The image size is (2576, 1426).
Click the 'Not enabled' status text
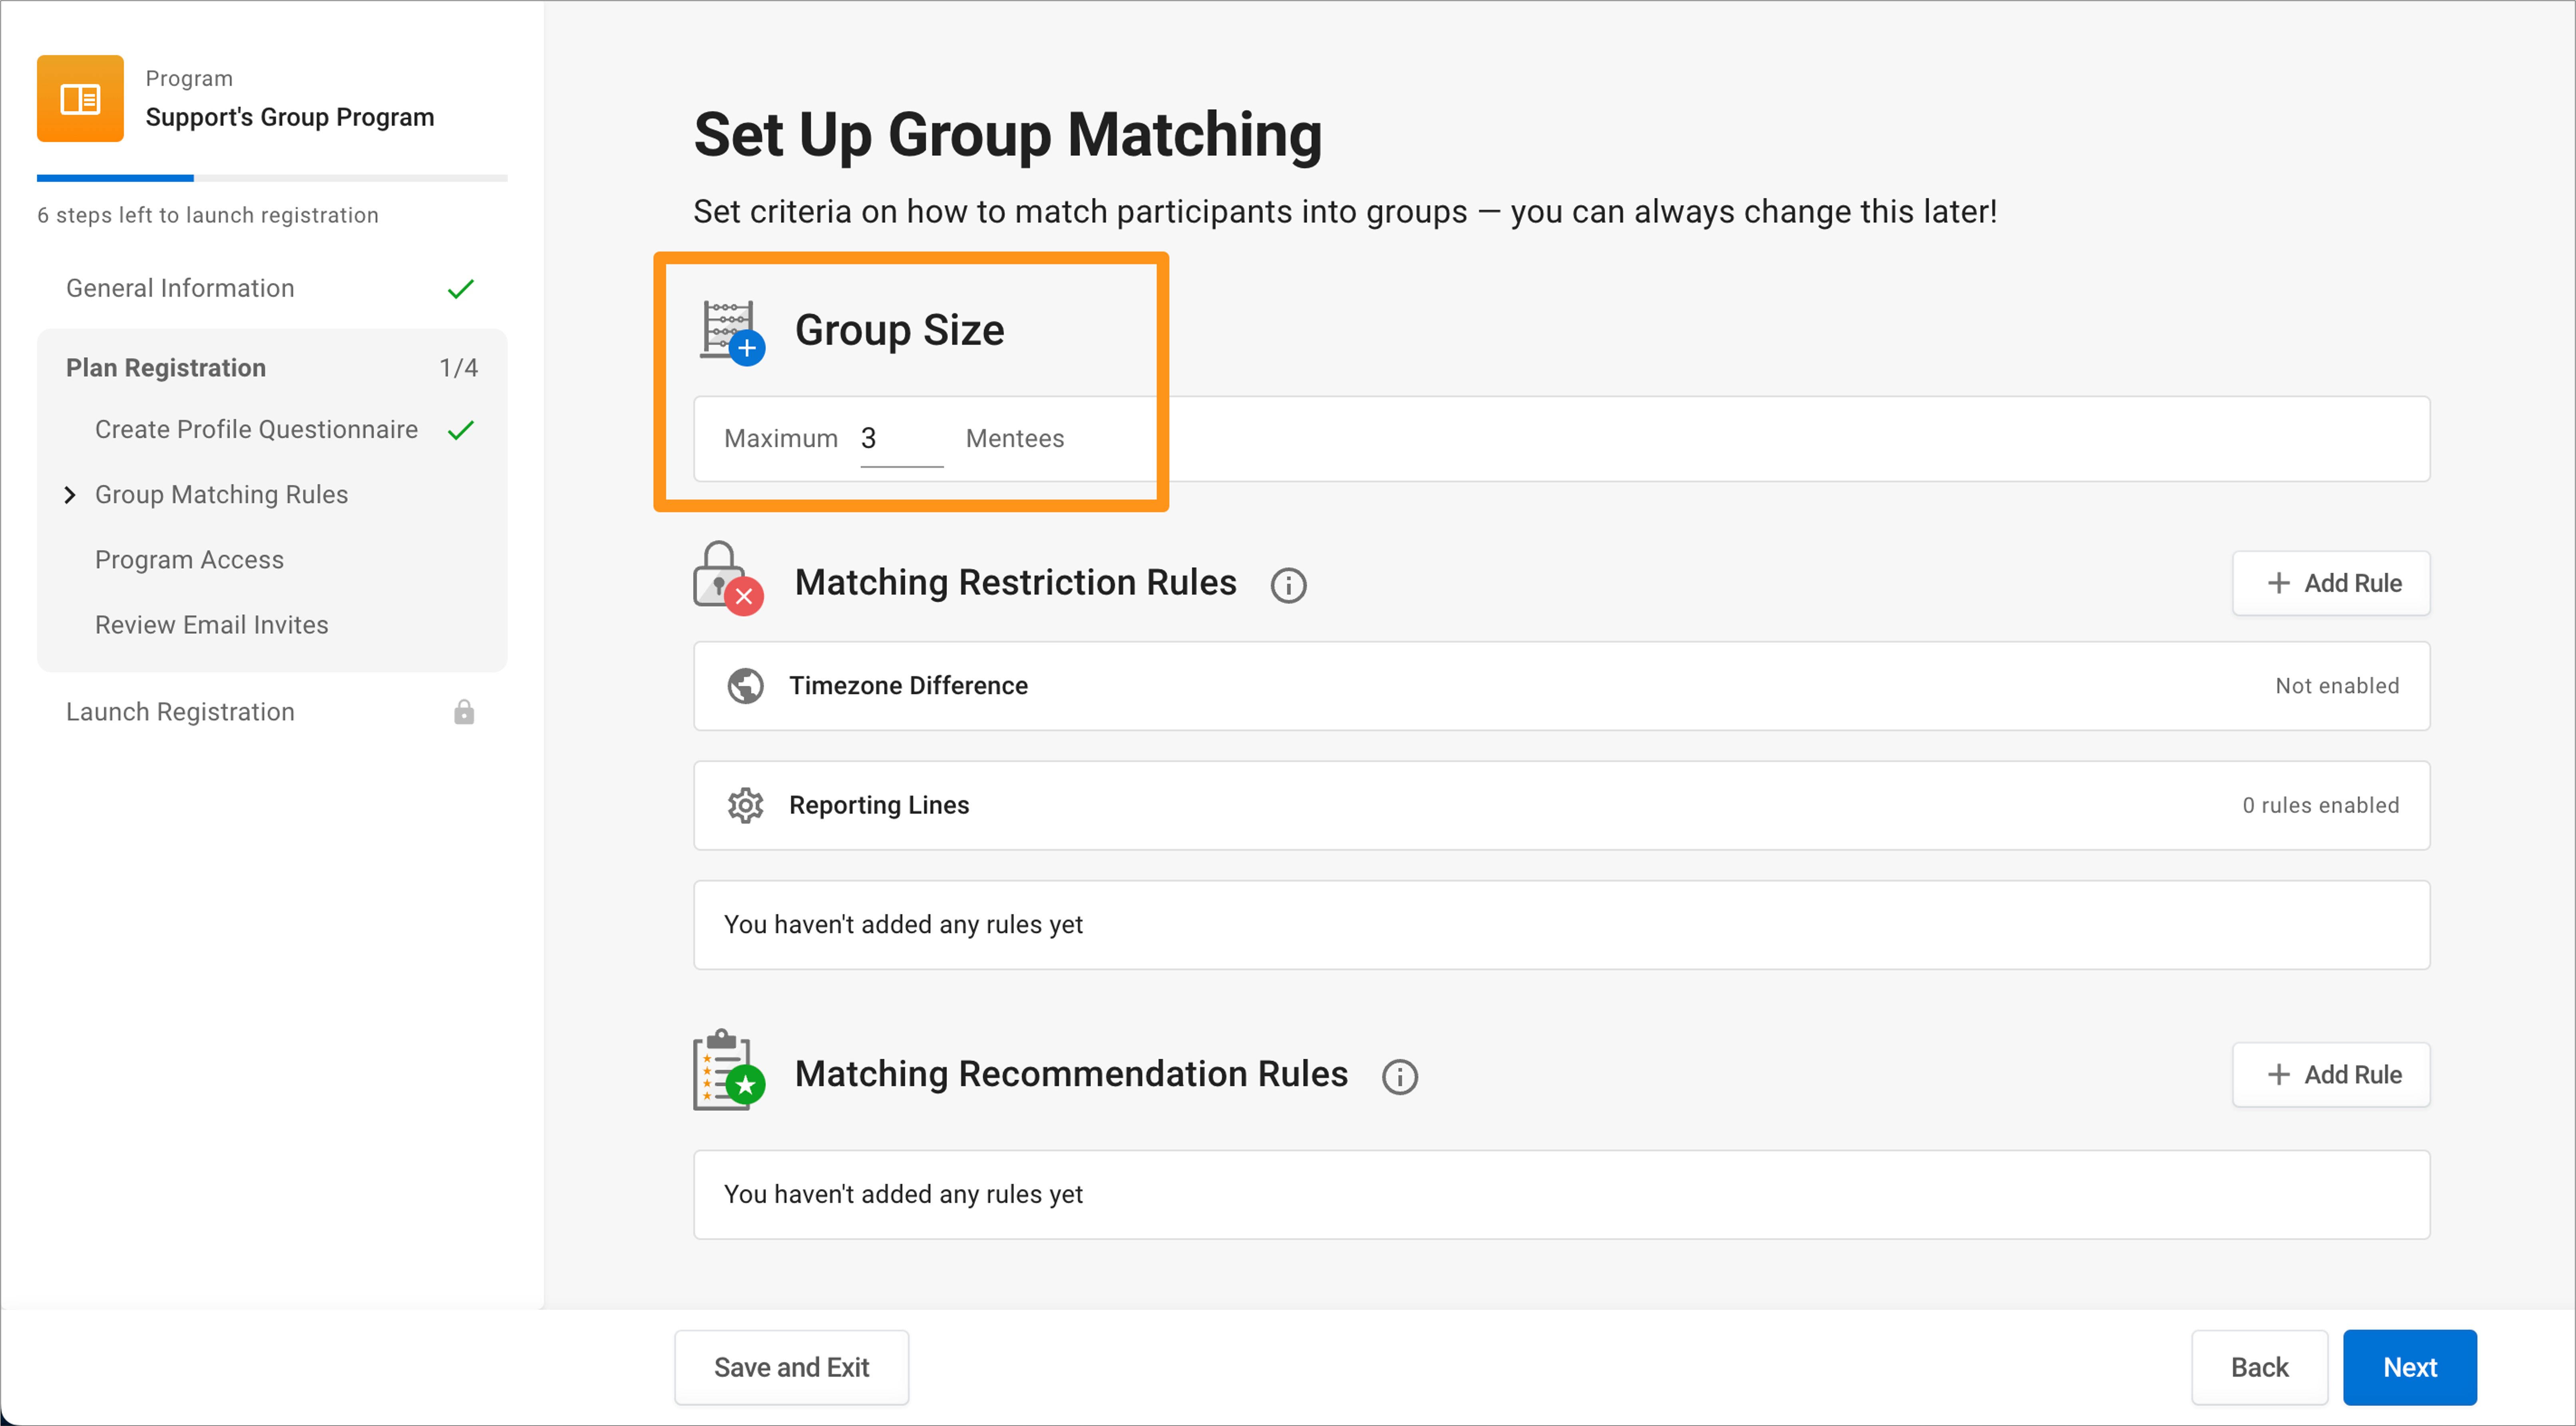pos(2337,686)
